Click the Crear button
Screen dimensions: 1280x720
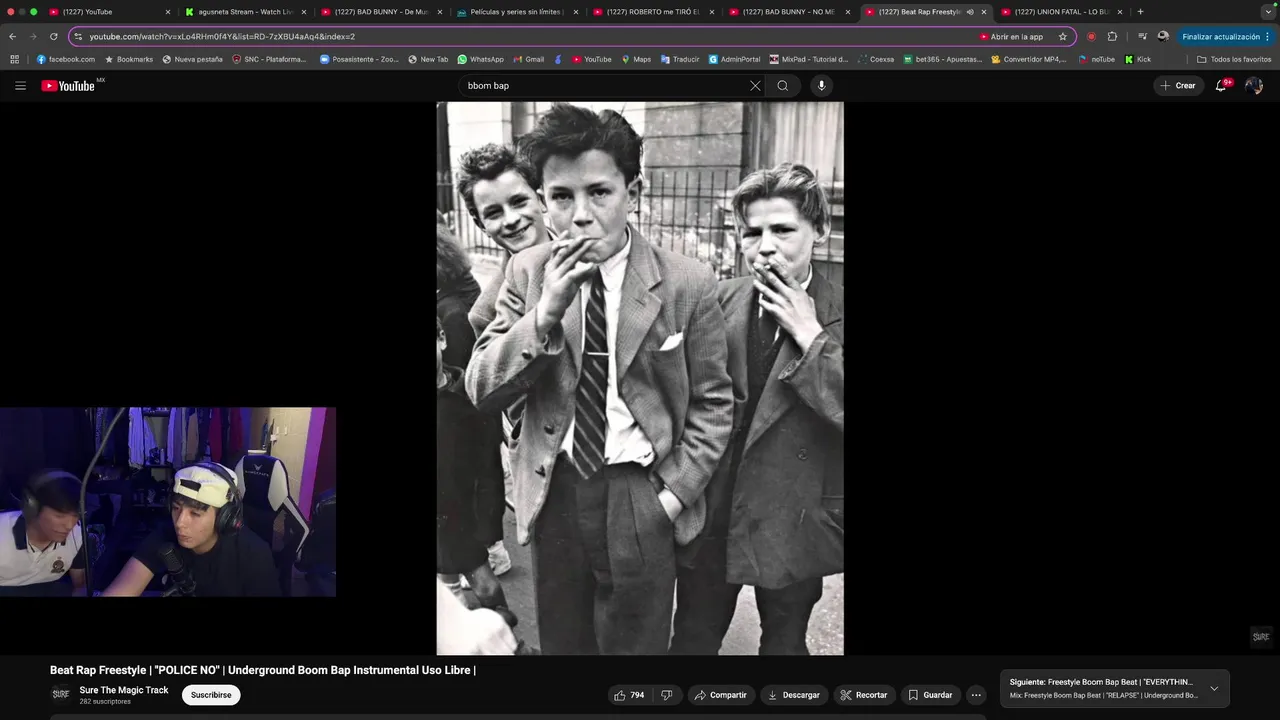1178,86
